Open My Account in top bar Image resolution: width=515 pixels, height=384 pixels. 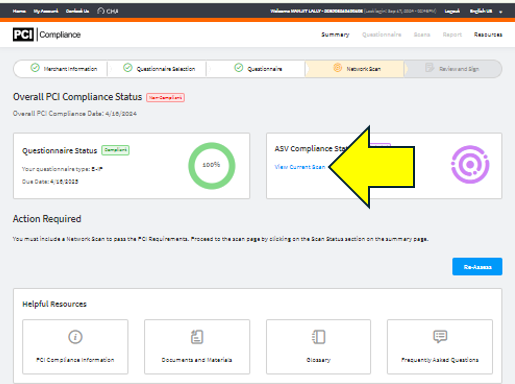(x=46, y=11)
